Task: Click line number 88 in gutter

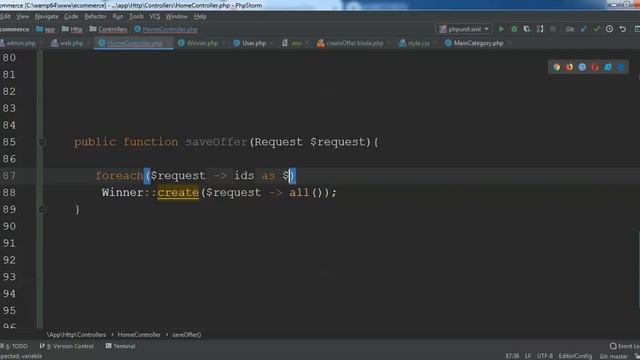Action: [9, 192]
